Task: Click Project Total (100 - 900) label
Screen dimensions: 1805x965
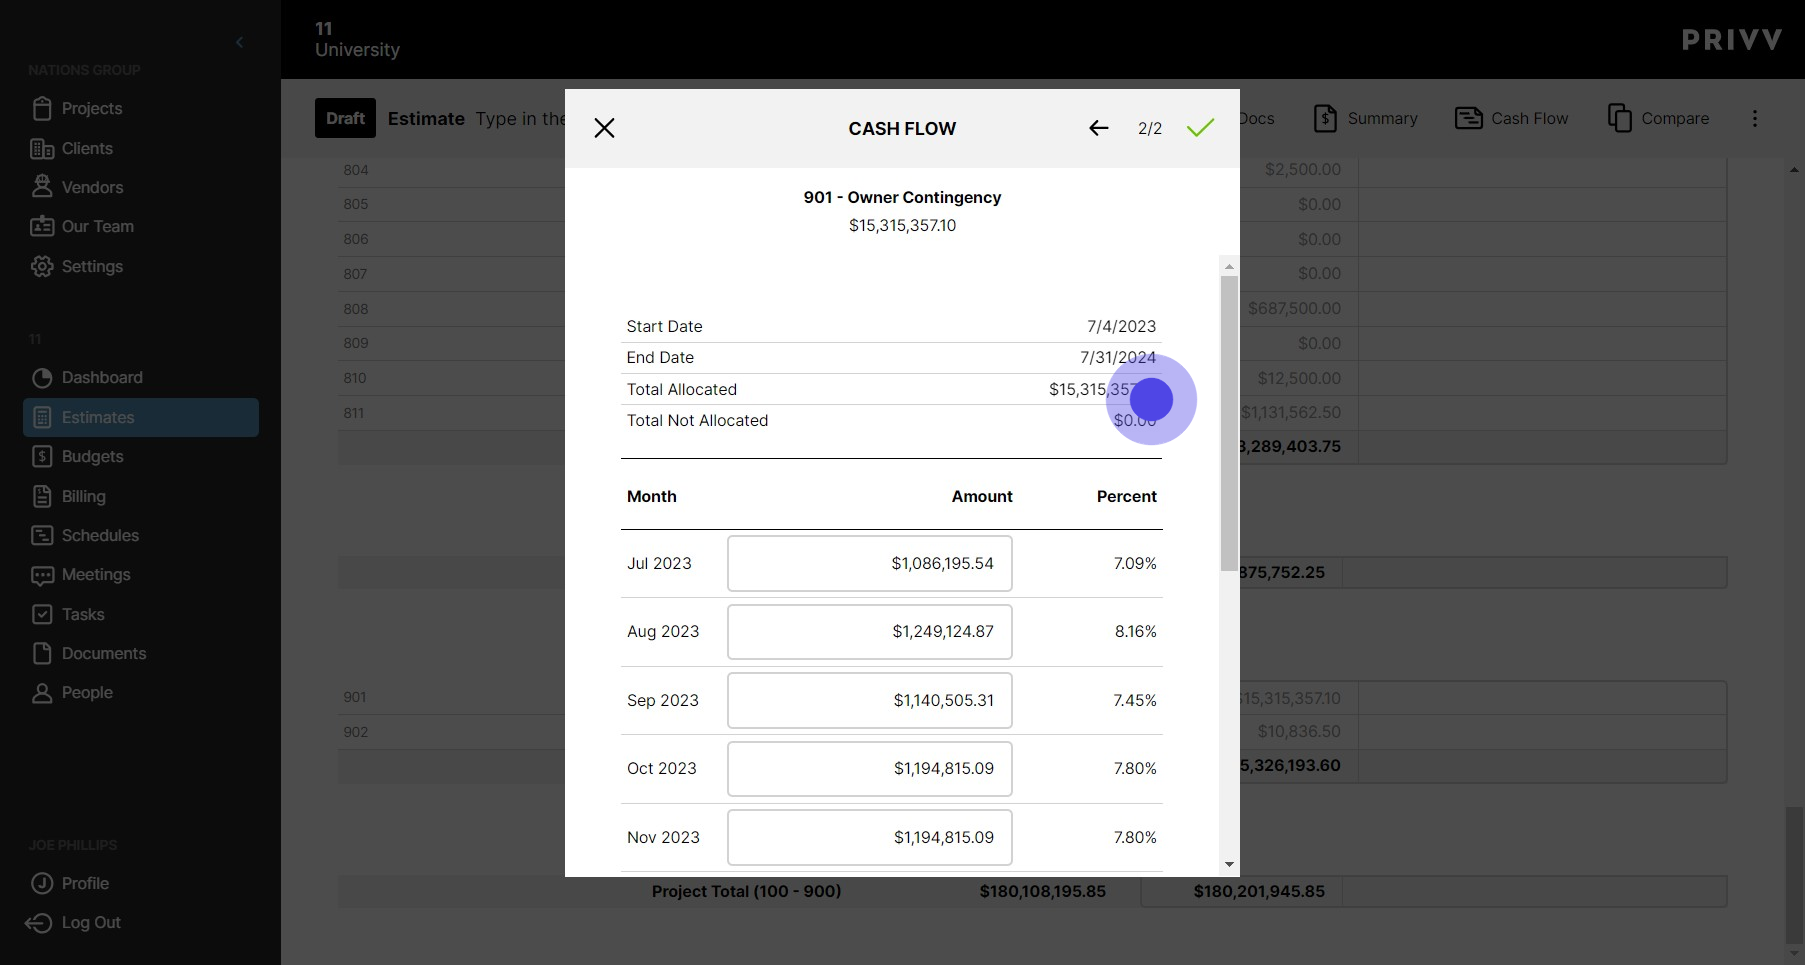Action: point(746,891)
